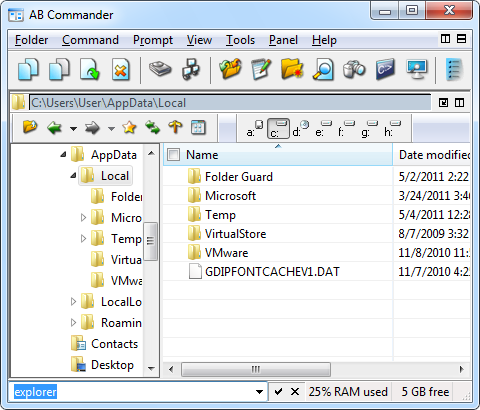Click the grid view icon in navigation bar
The height and width of the screenshot is (410, 480).
click(198, 127)
